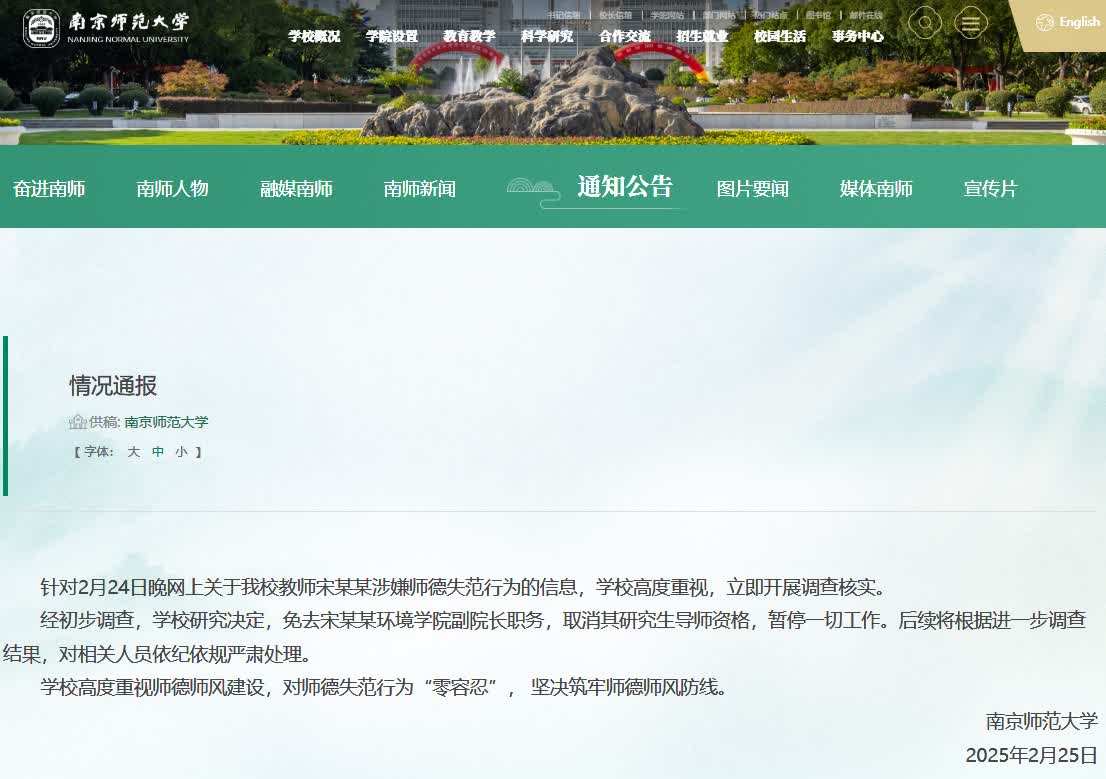Set font size to medium (中)

pyautogui.click(x=157, y=452)
